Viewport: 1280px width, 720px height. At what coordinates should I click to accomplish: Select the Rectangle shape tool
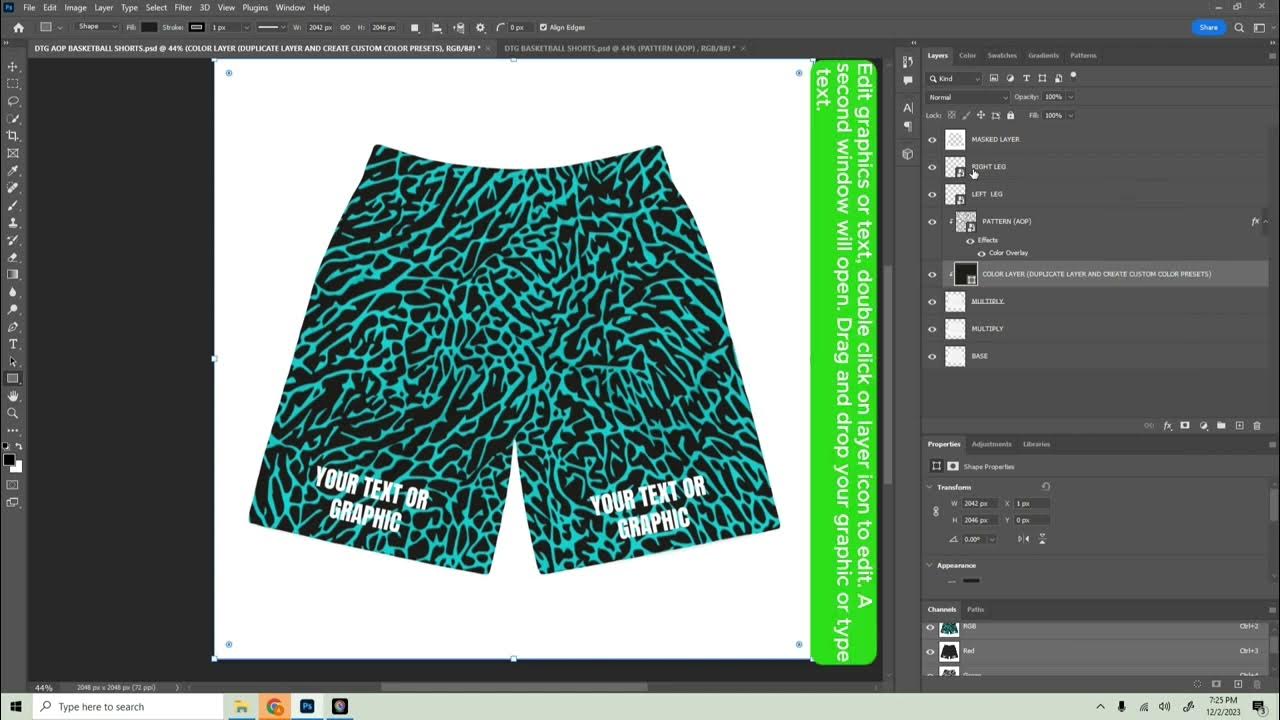[x=13, y=378]
